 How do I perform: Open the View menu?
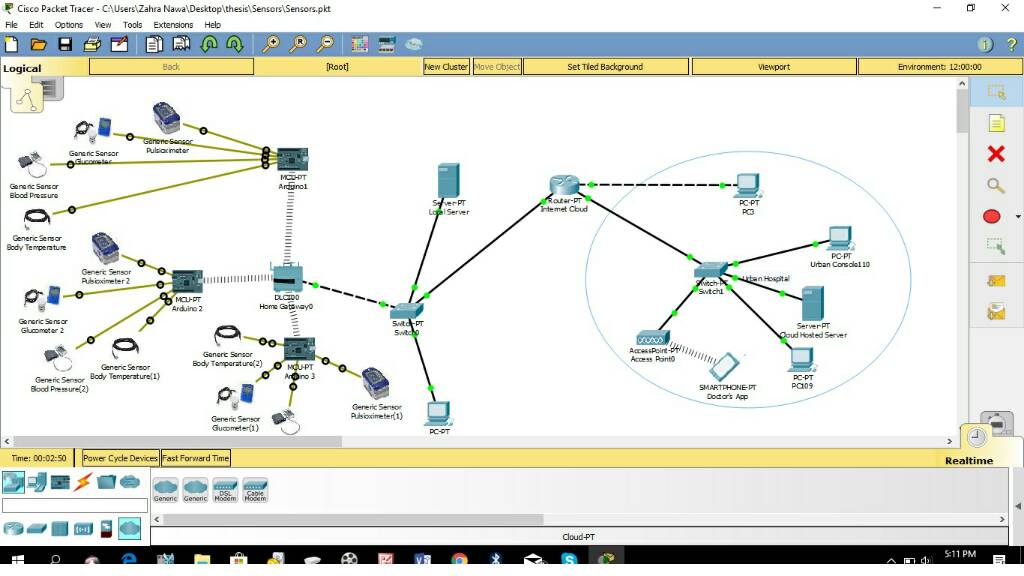[x=103, y=25]
